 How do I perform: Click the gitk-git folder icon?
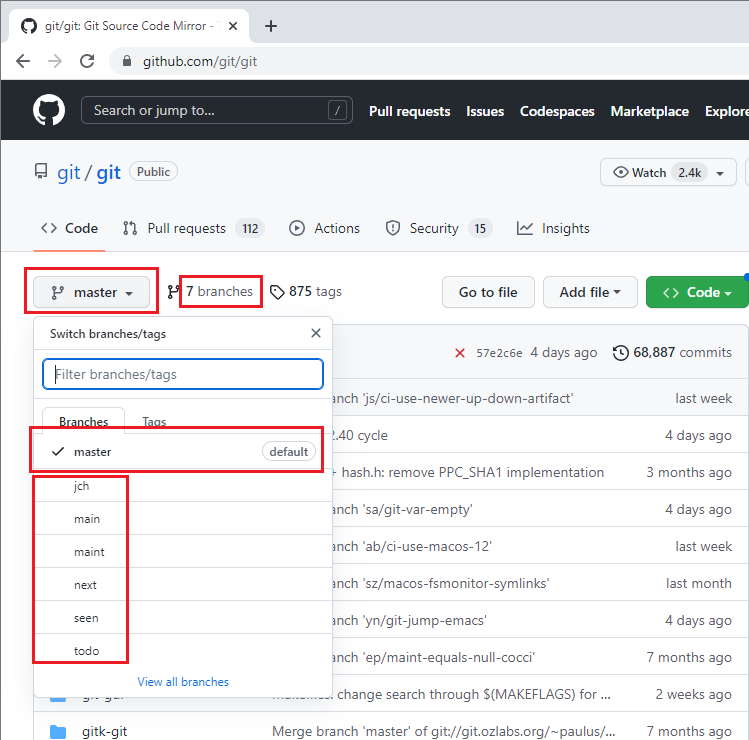point(58,731)
